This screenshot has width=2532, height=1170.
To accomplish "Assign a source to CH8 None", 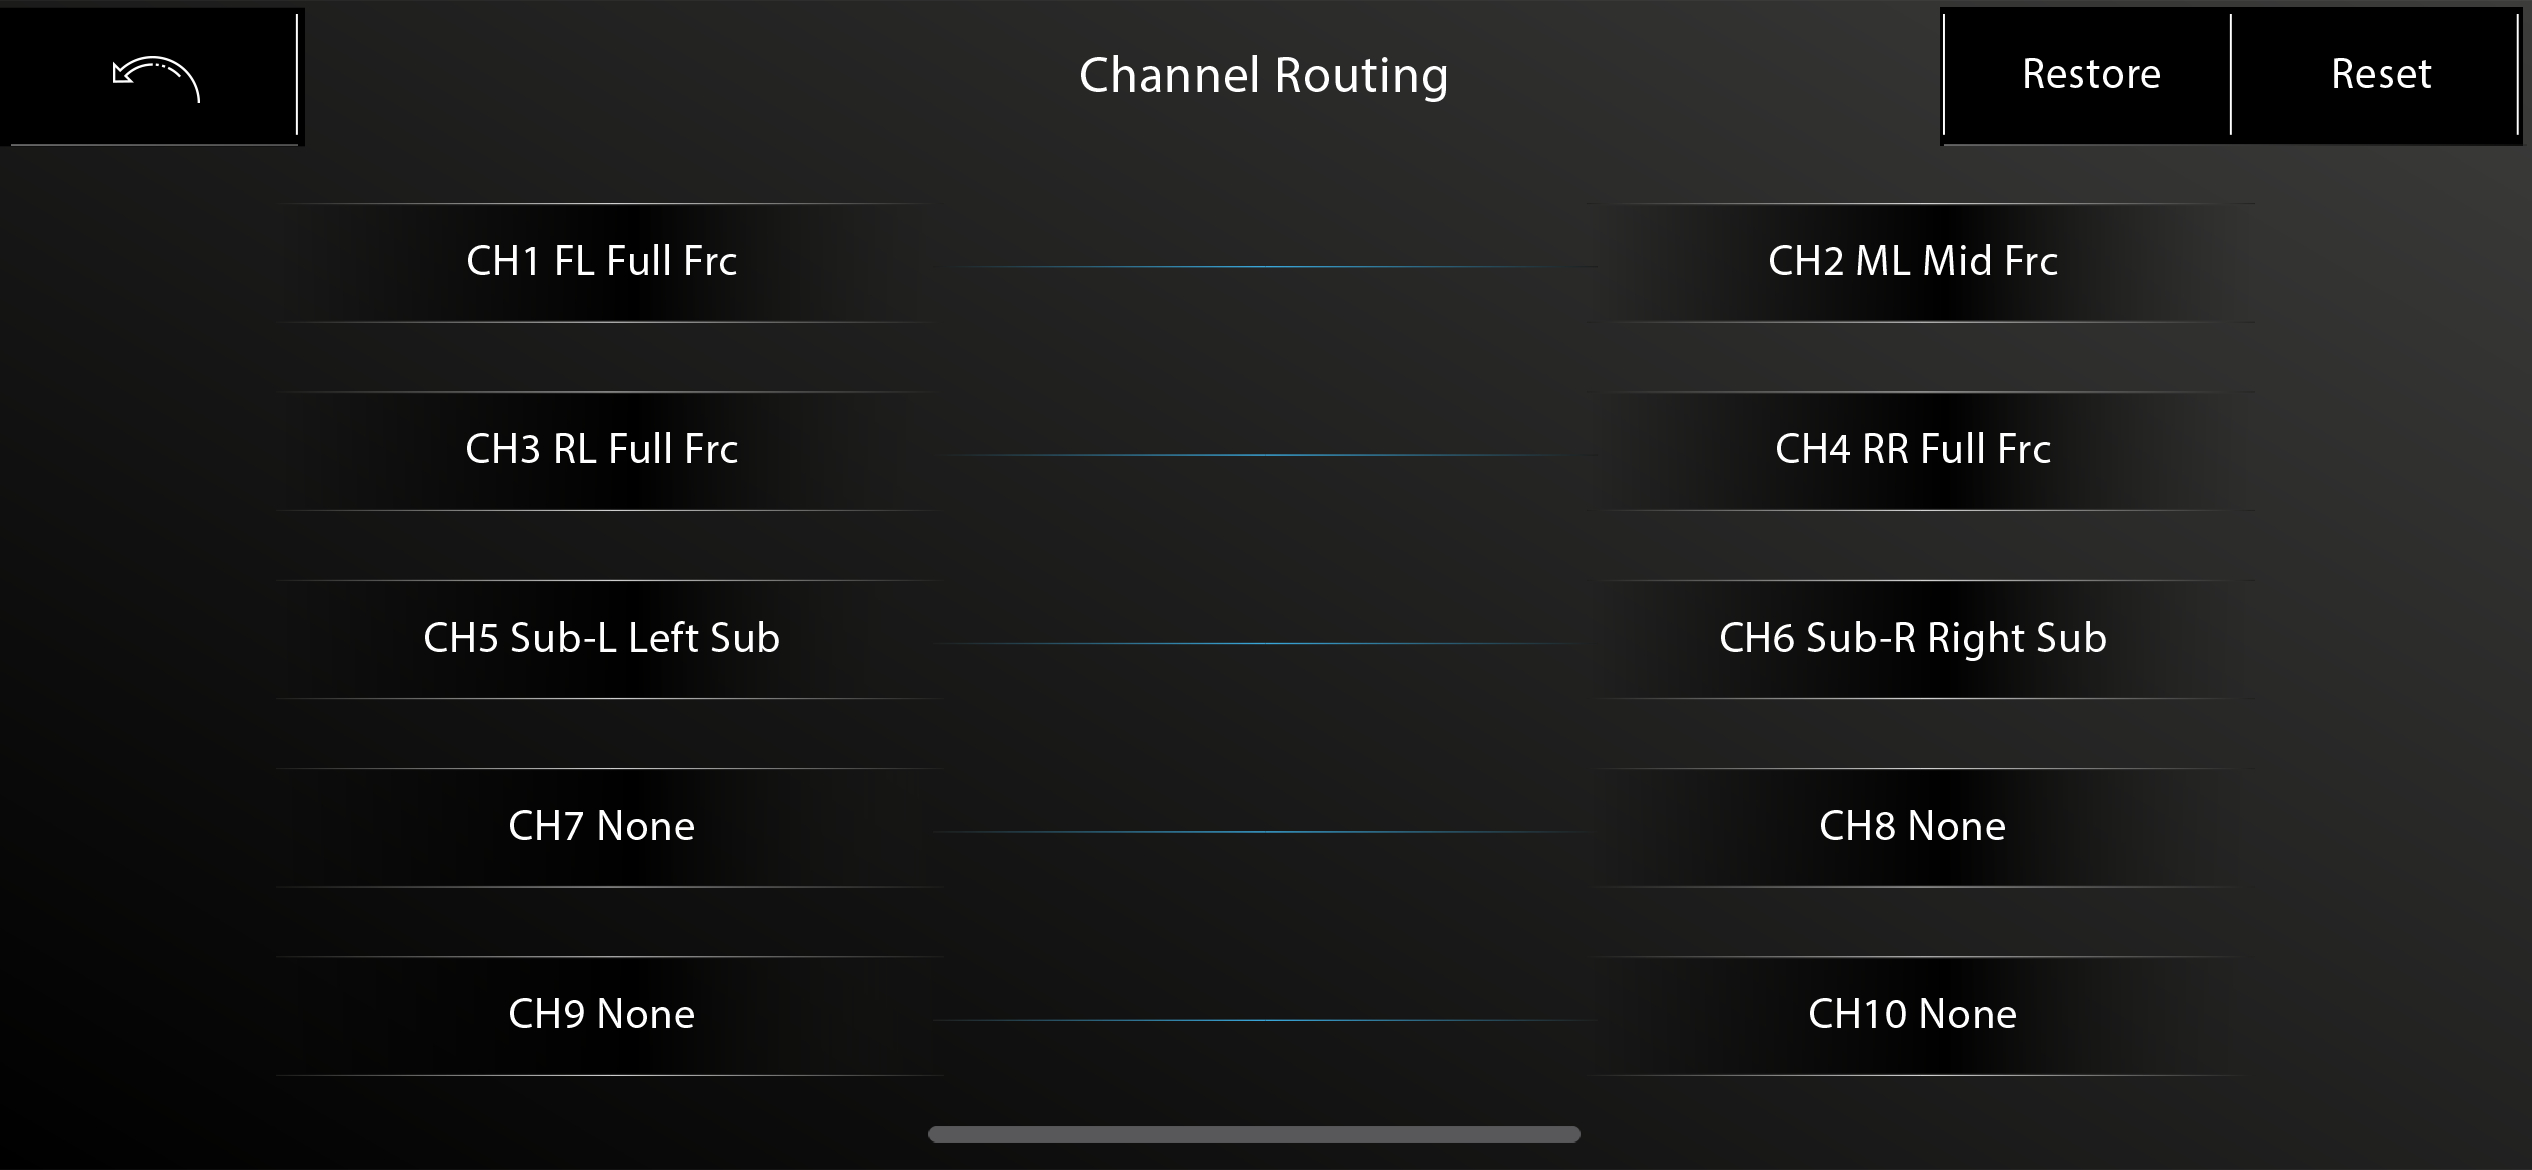I will tap(1912, 827).
